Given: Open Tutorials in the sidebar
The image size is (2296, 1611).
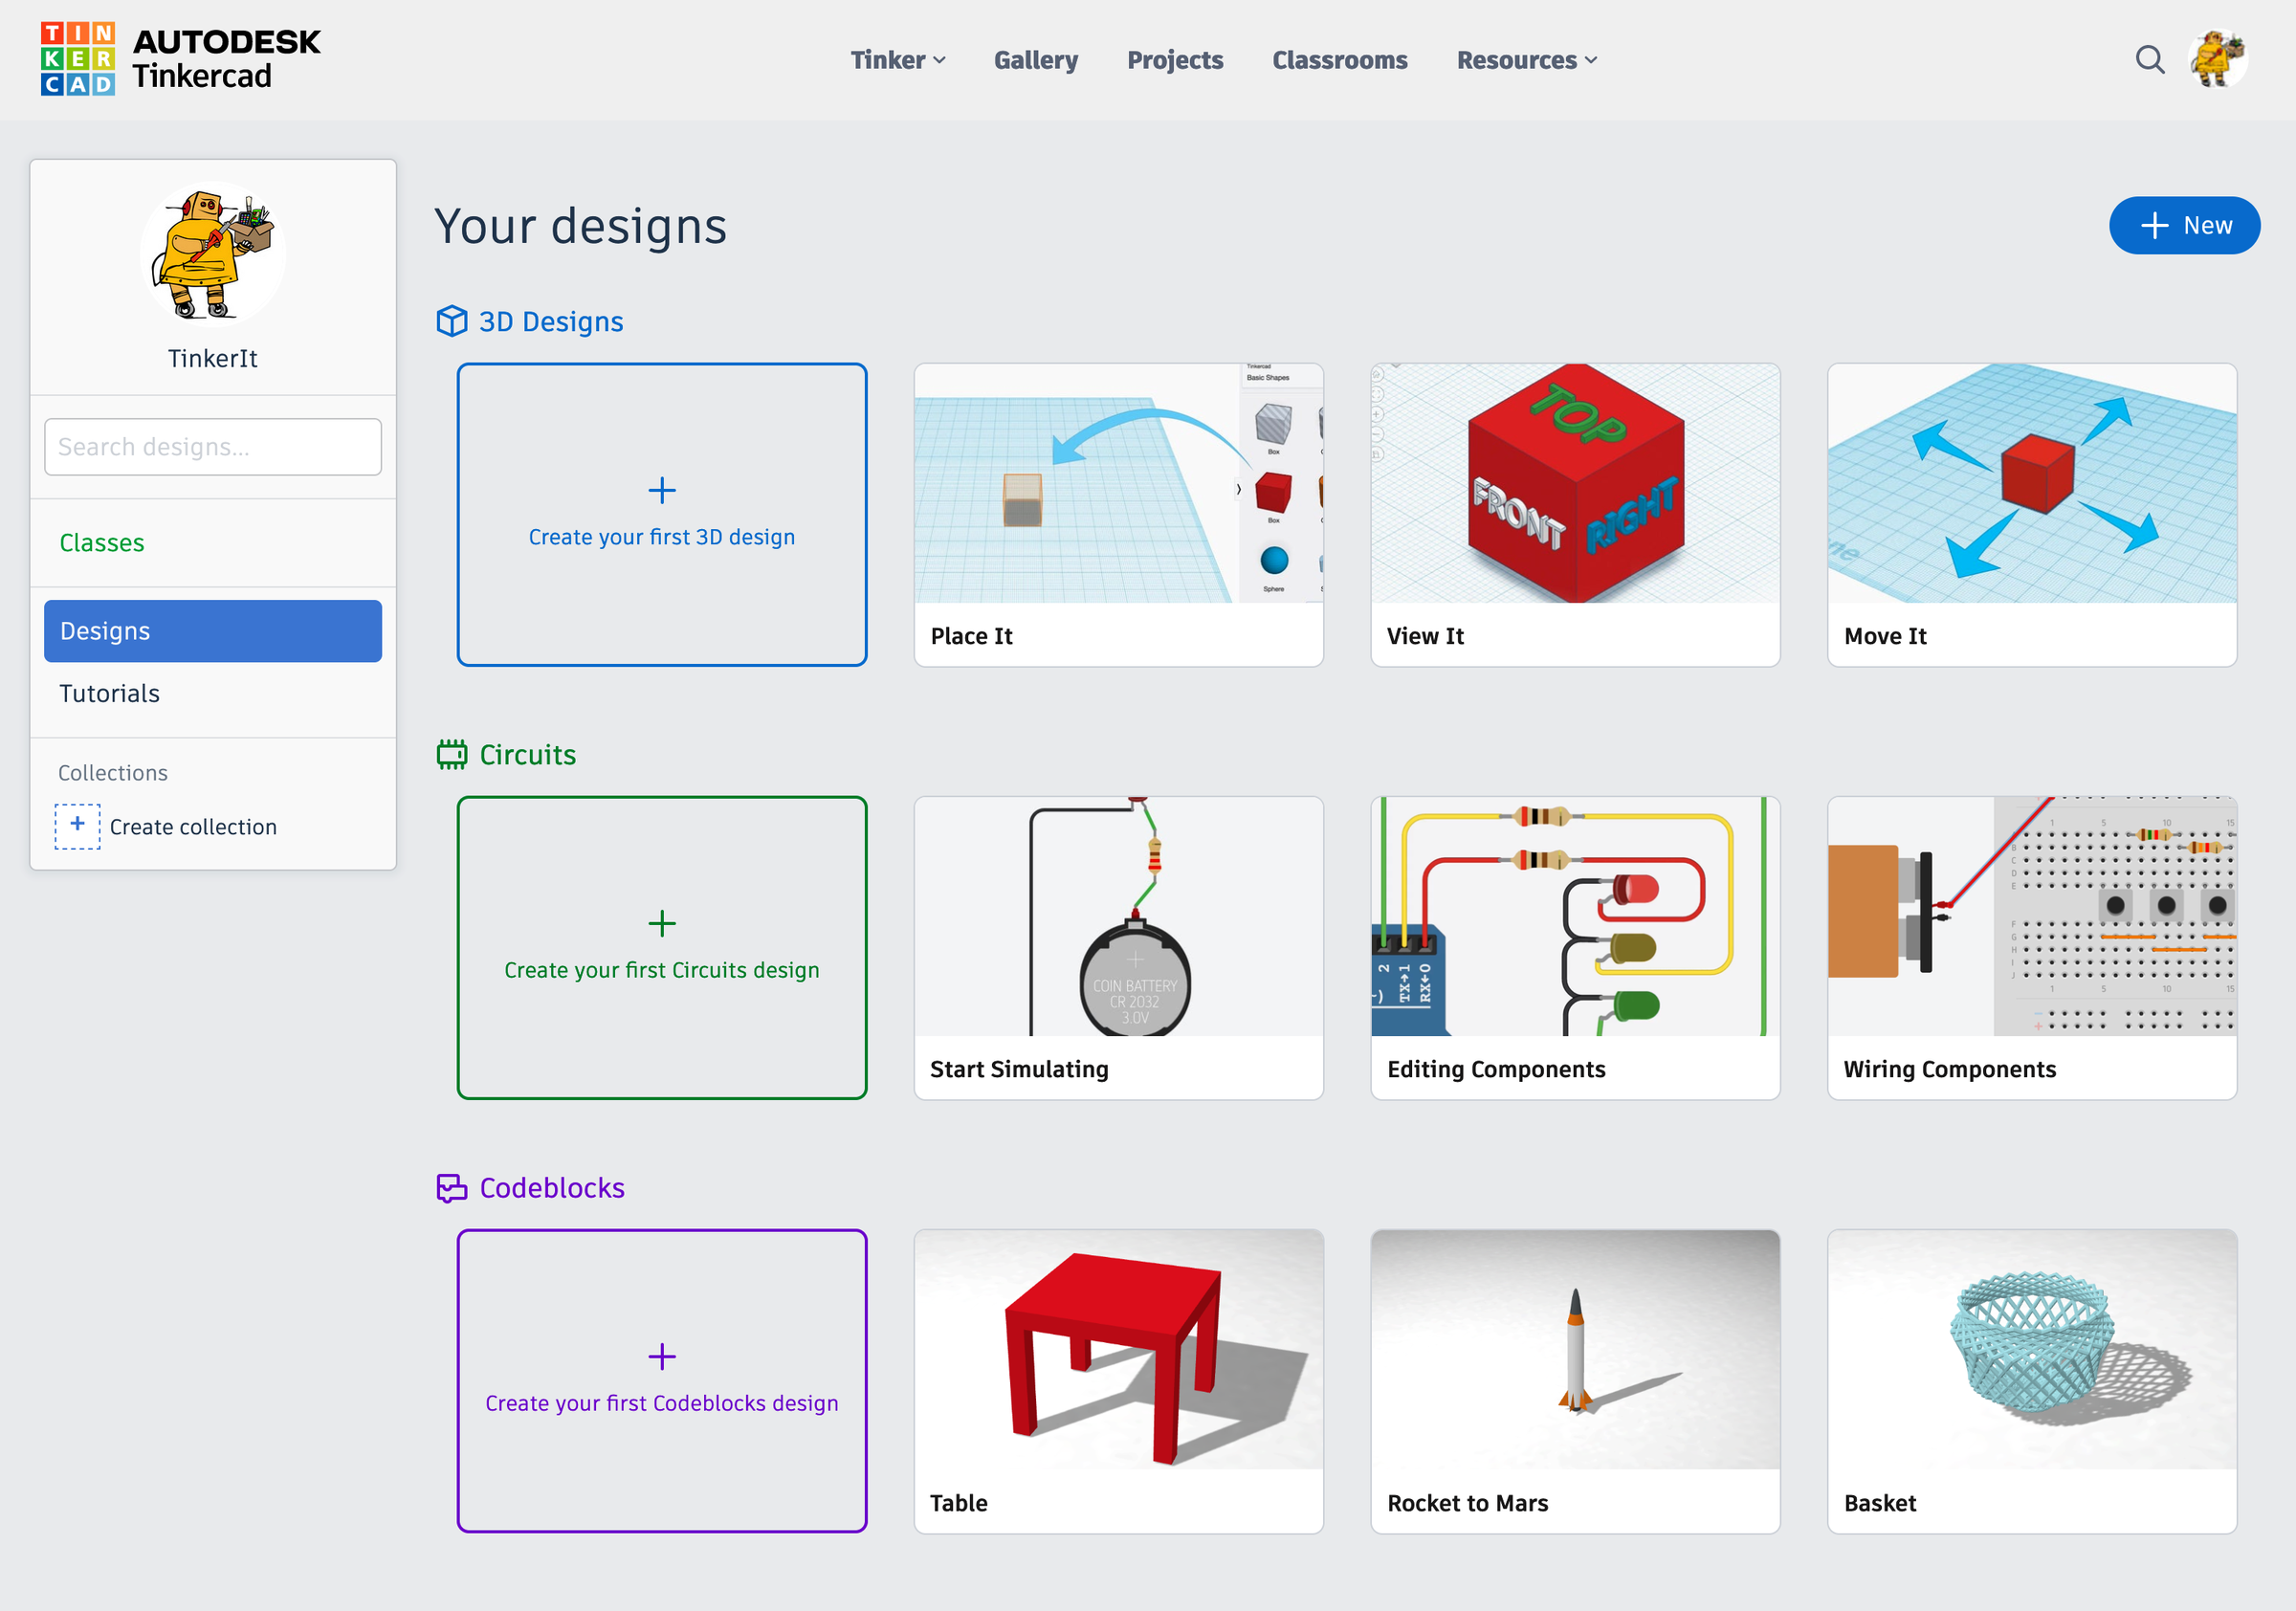Looking at the screenshot, I should click(109, 693).
